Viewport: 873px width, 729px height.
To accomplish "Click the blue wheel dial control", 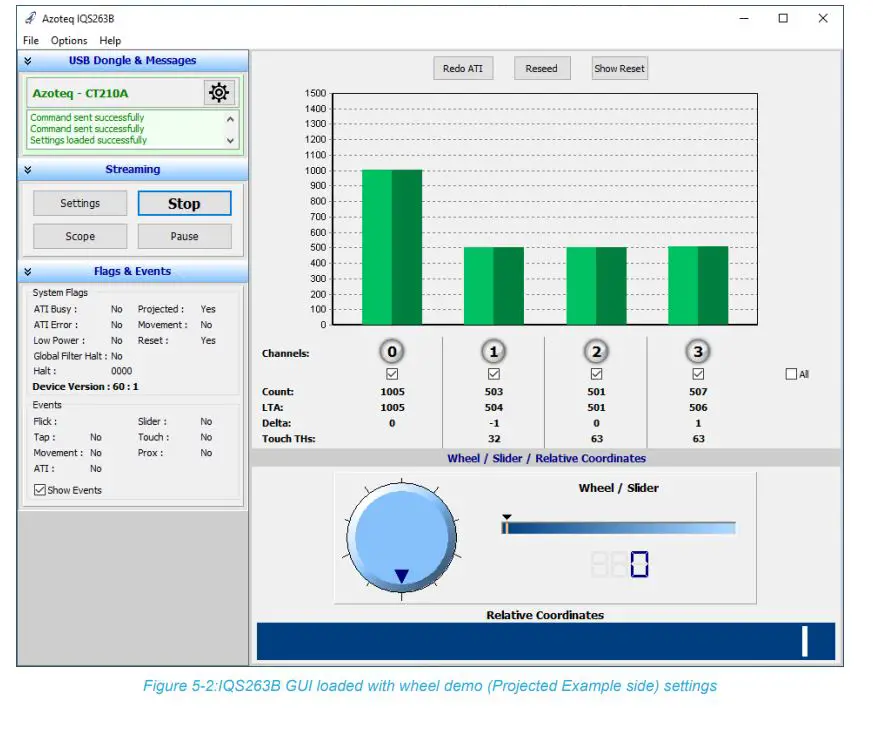I will pos(400,536).
